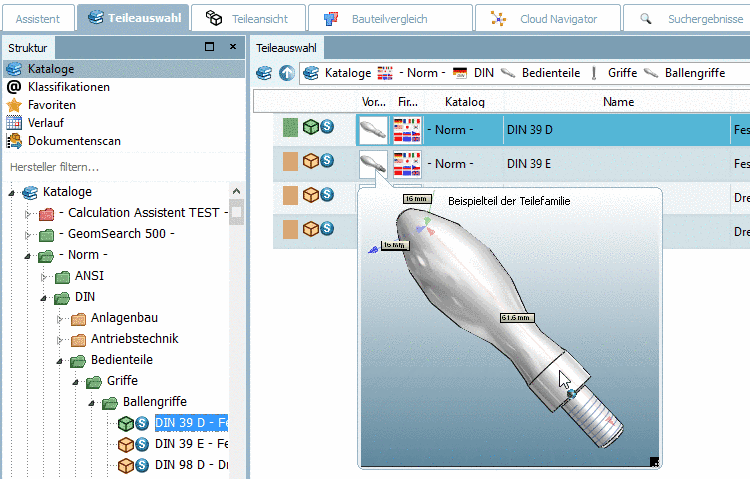Click Kataloge in the breadcrumb path
This screenshot has width=750, height=479.
(x=348, y=73)
